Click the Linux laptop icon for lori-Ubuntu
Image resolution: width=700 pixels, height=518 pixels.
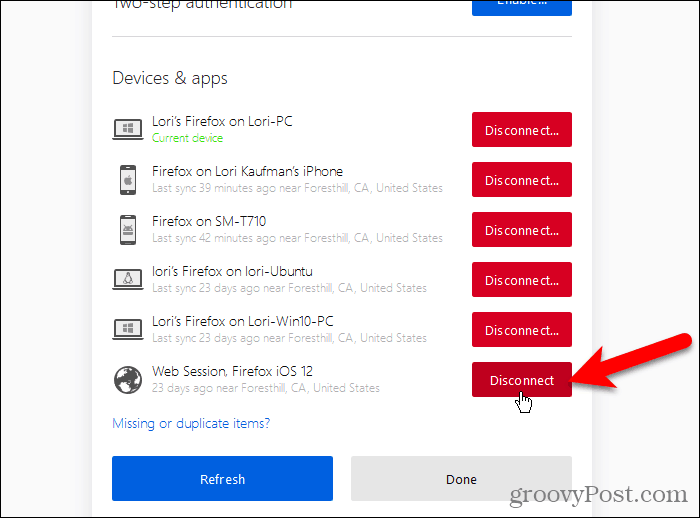[128, 280]
